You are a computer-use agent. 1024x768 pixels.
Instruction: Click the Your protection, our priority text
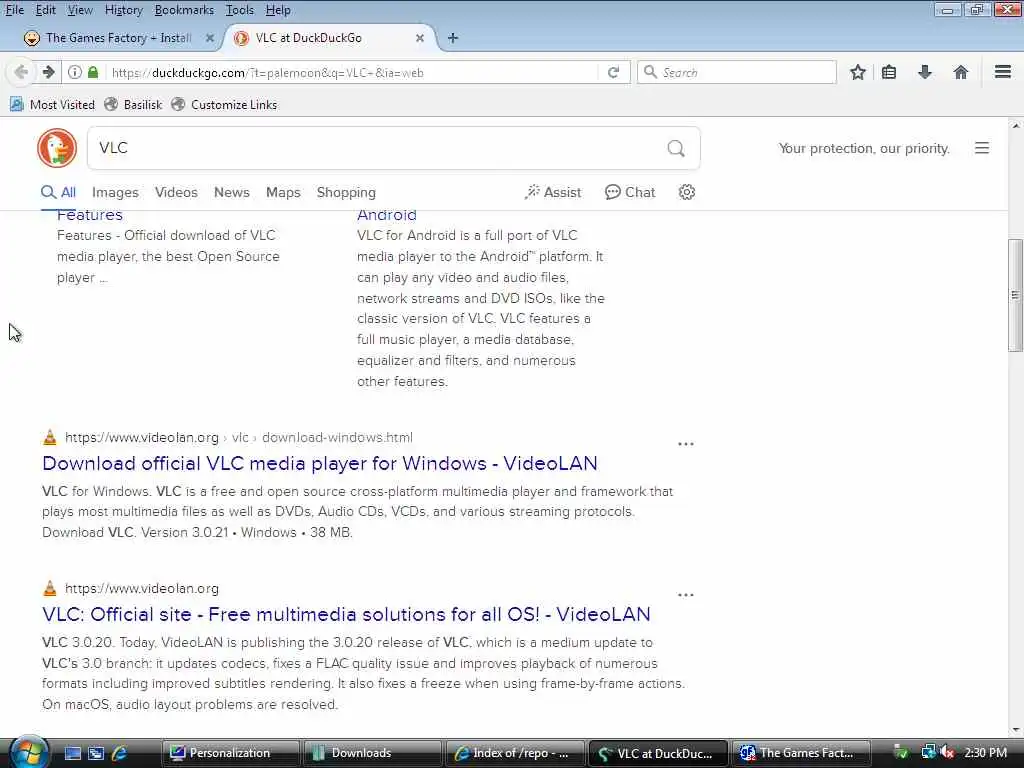click(864, 148)
